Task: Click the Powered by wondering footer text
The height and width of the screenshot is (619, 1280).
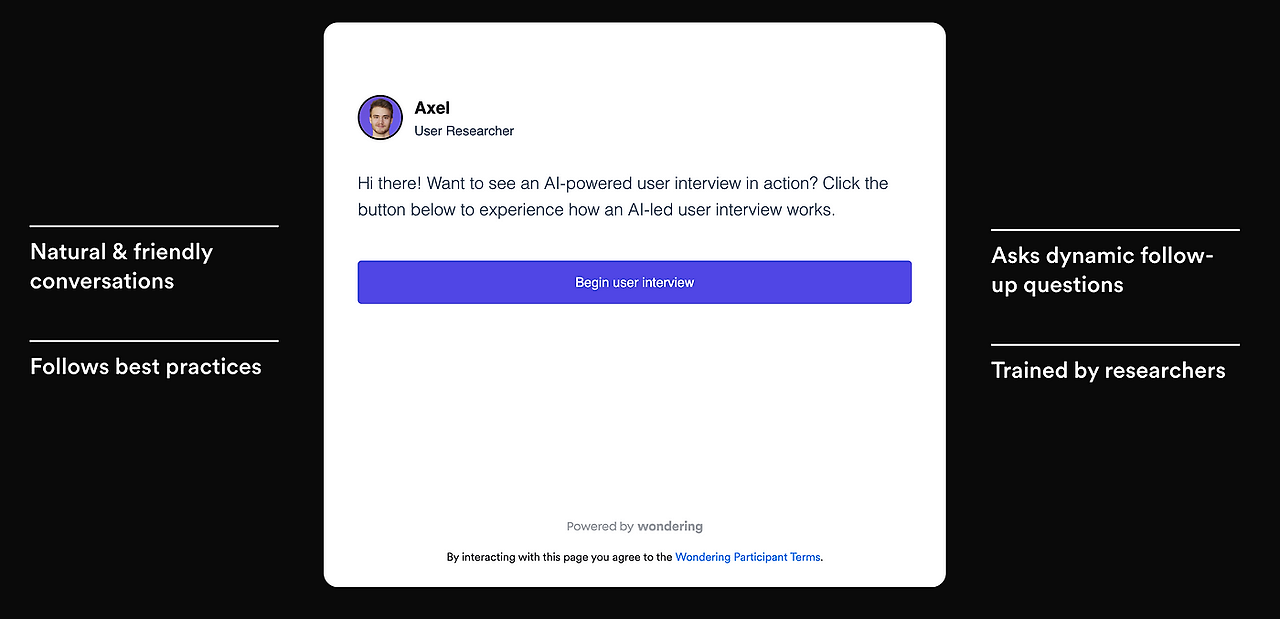Action: pyautogui.click(x=634, y=526)
